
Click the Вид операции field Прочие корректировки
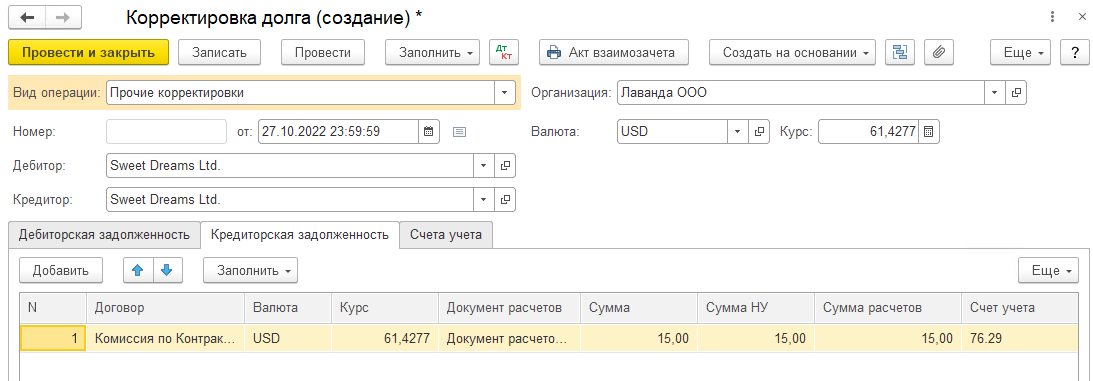(300, 93)
